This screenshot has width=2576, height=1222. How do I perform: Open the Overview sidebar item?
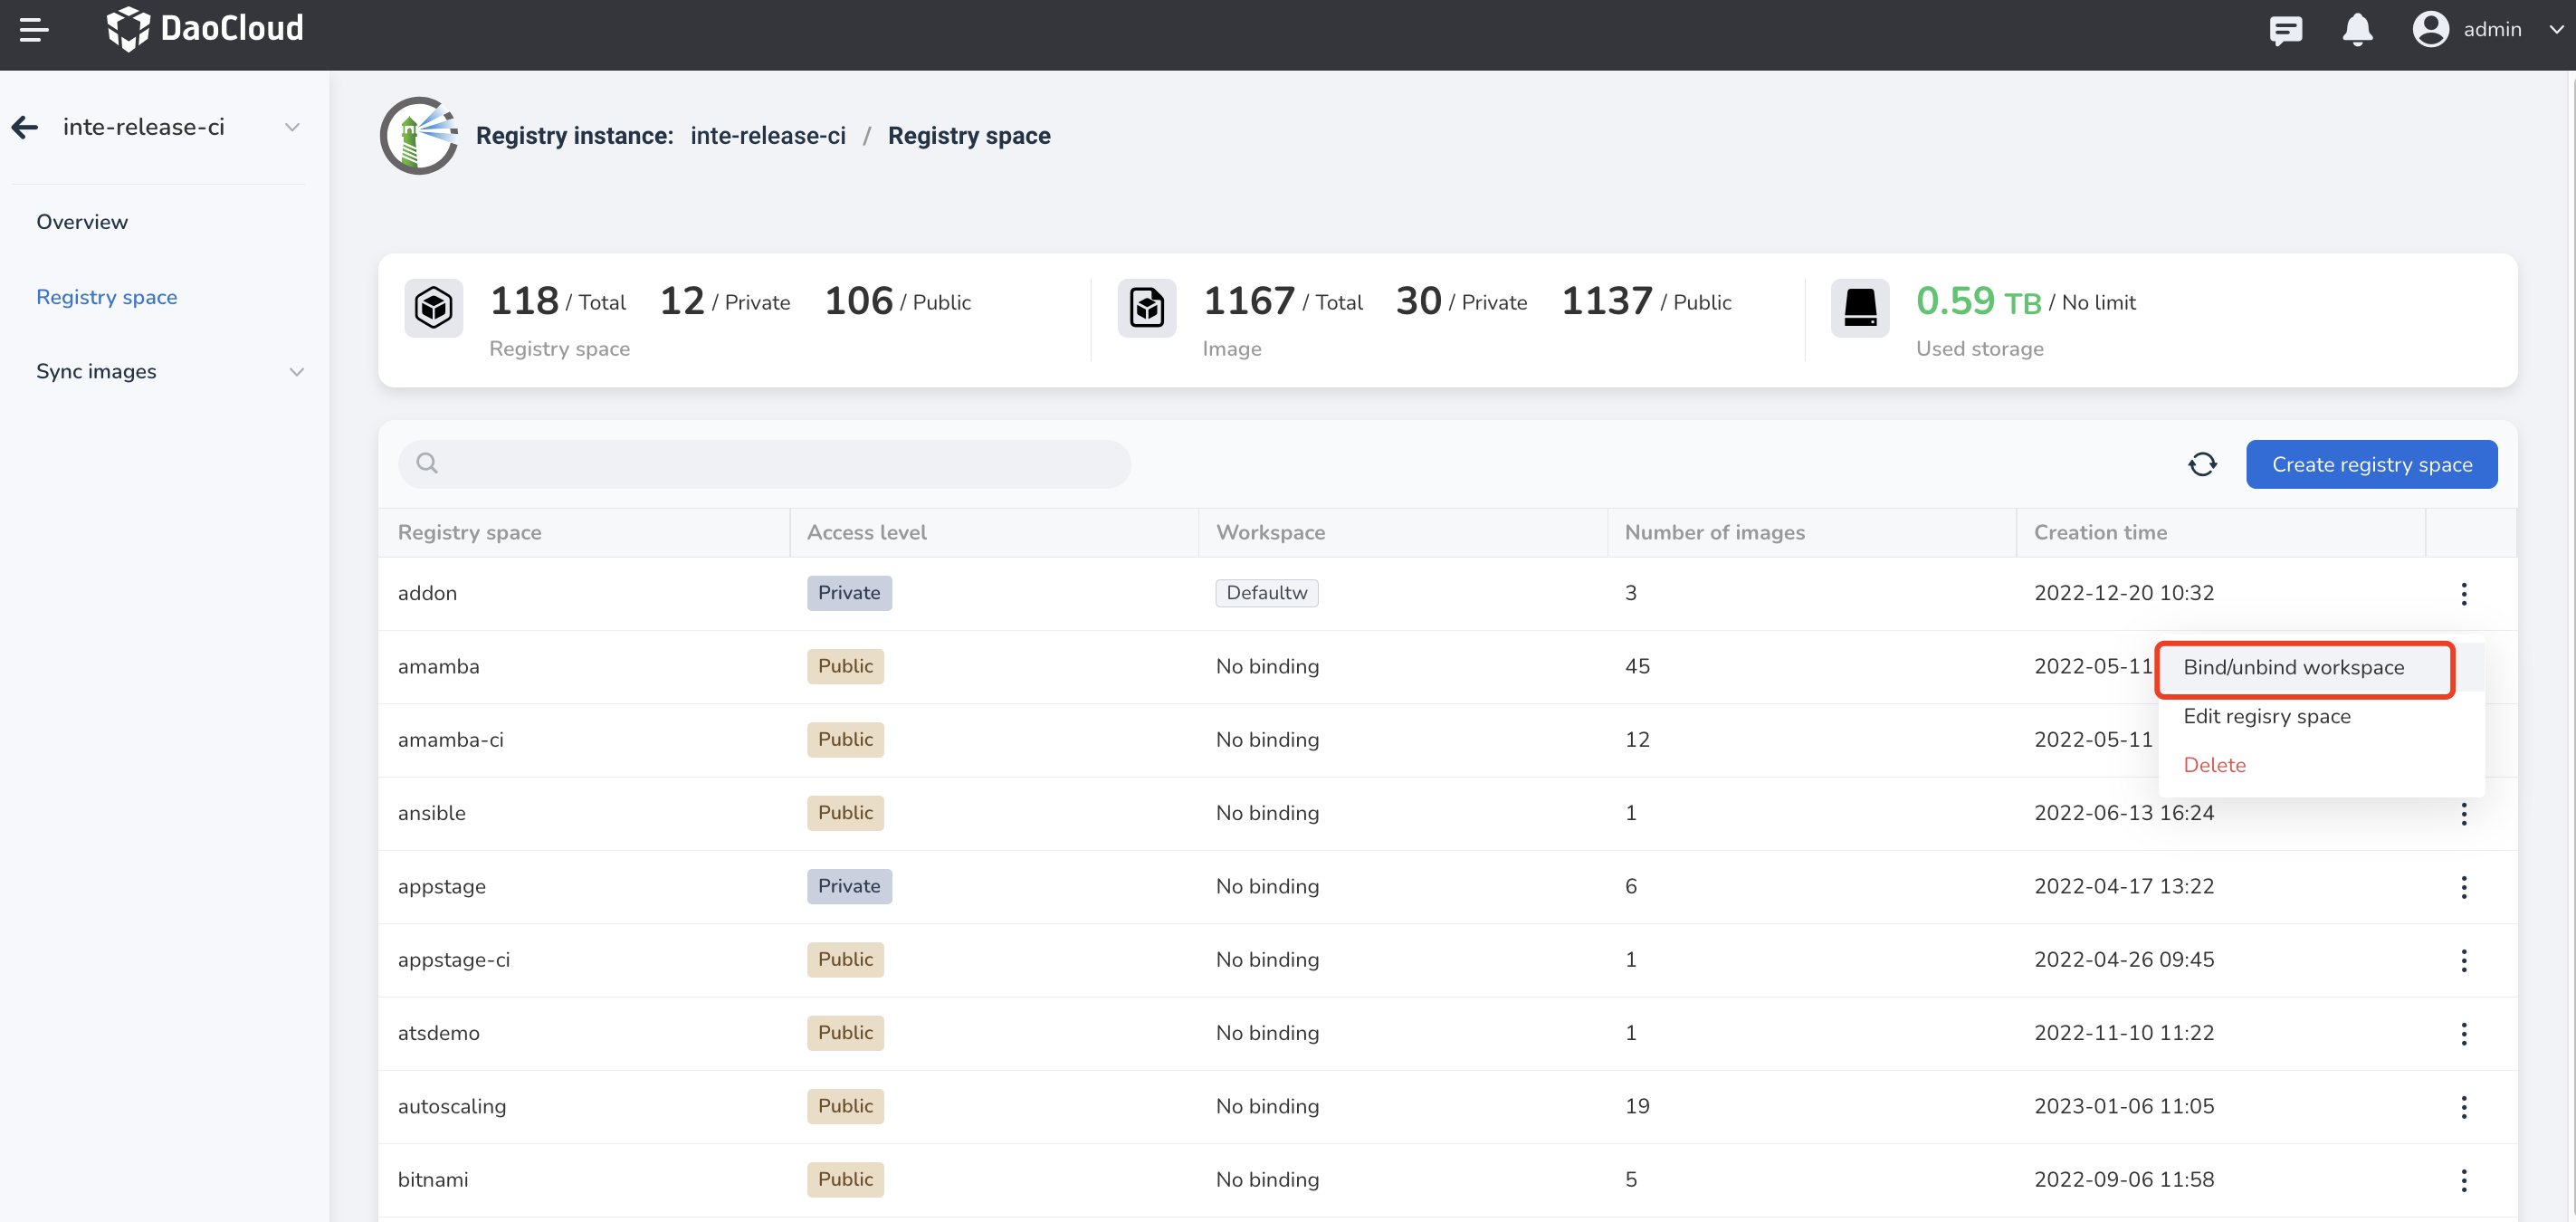[82, 222]
